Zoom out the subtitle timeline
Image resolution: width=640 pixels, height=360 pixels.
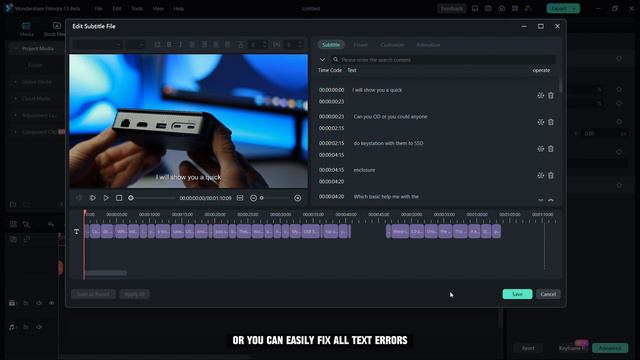253,198
